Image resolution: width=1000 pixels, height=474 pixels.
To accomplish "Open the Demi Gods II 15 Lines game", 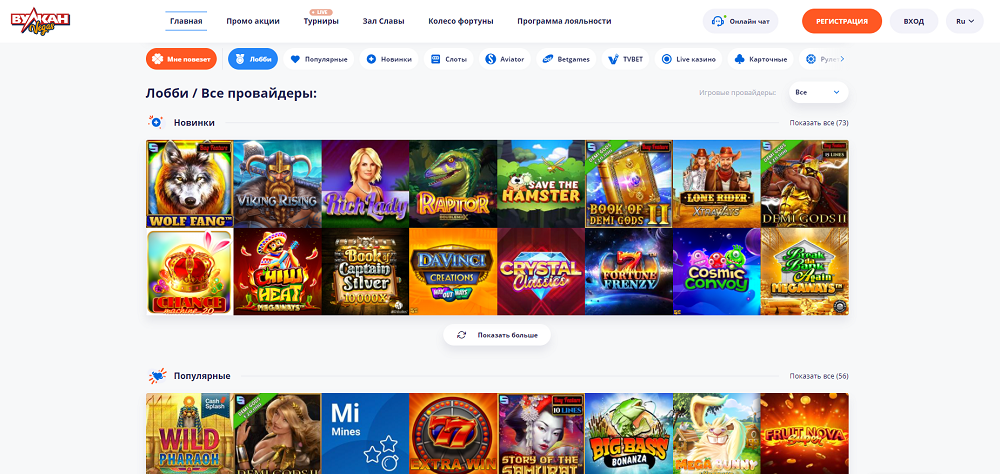I will [x=805, y=184].
